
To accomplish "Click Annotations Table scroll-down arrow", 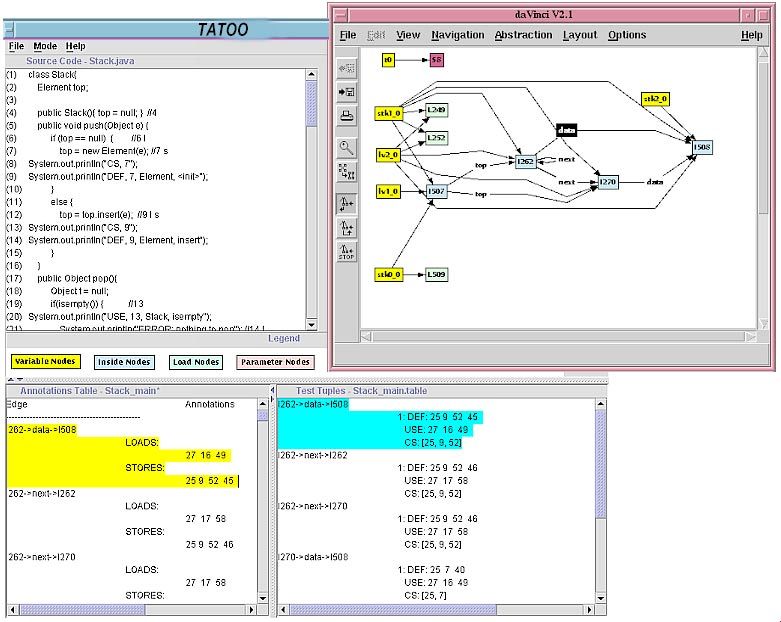I will [262, 598].
